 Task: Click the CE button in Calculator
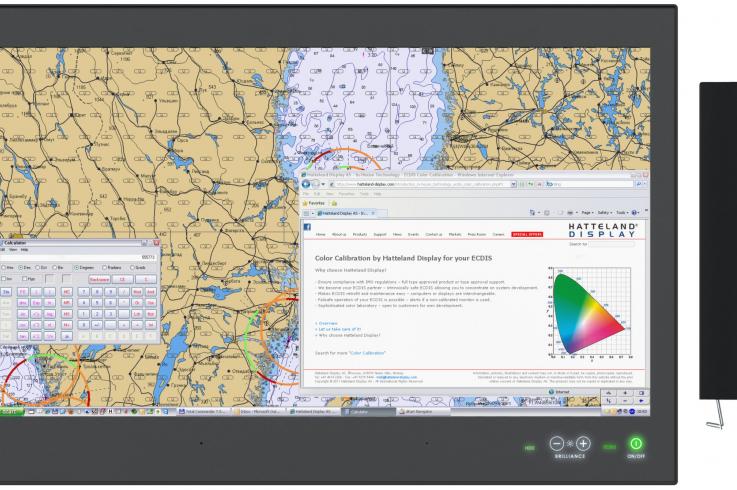122,279
